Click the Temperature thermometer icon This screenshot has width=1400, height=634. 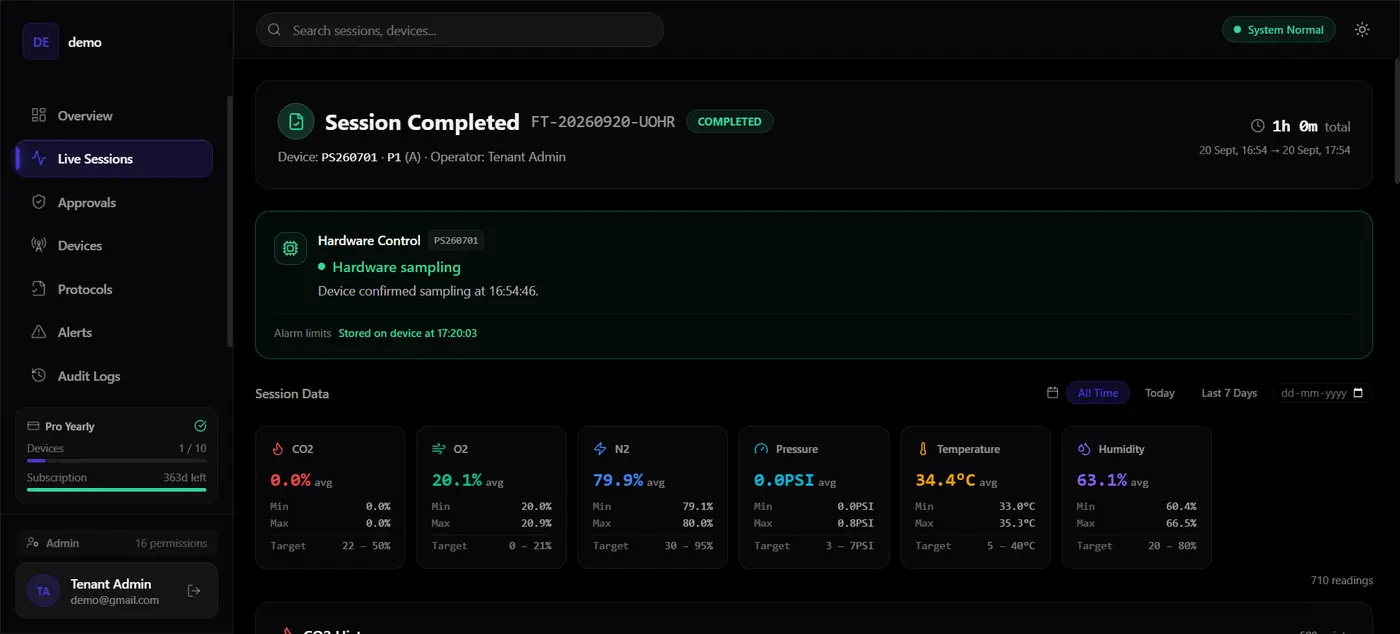922,449
